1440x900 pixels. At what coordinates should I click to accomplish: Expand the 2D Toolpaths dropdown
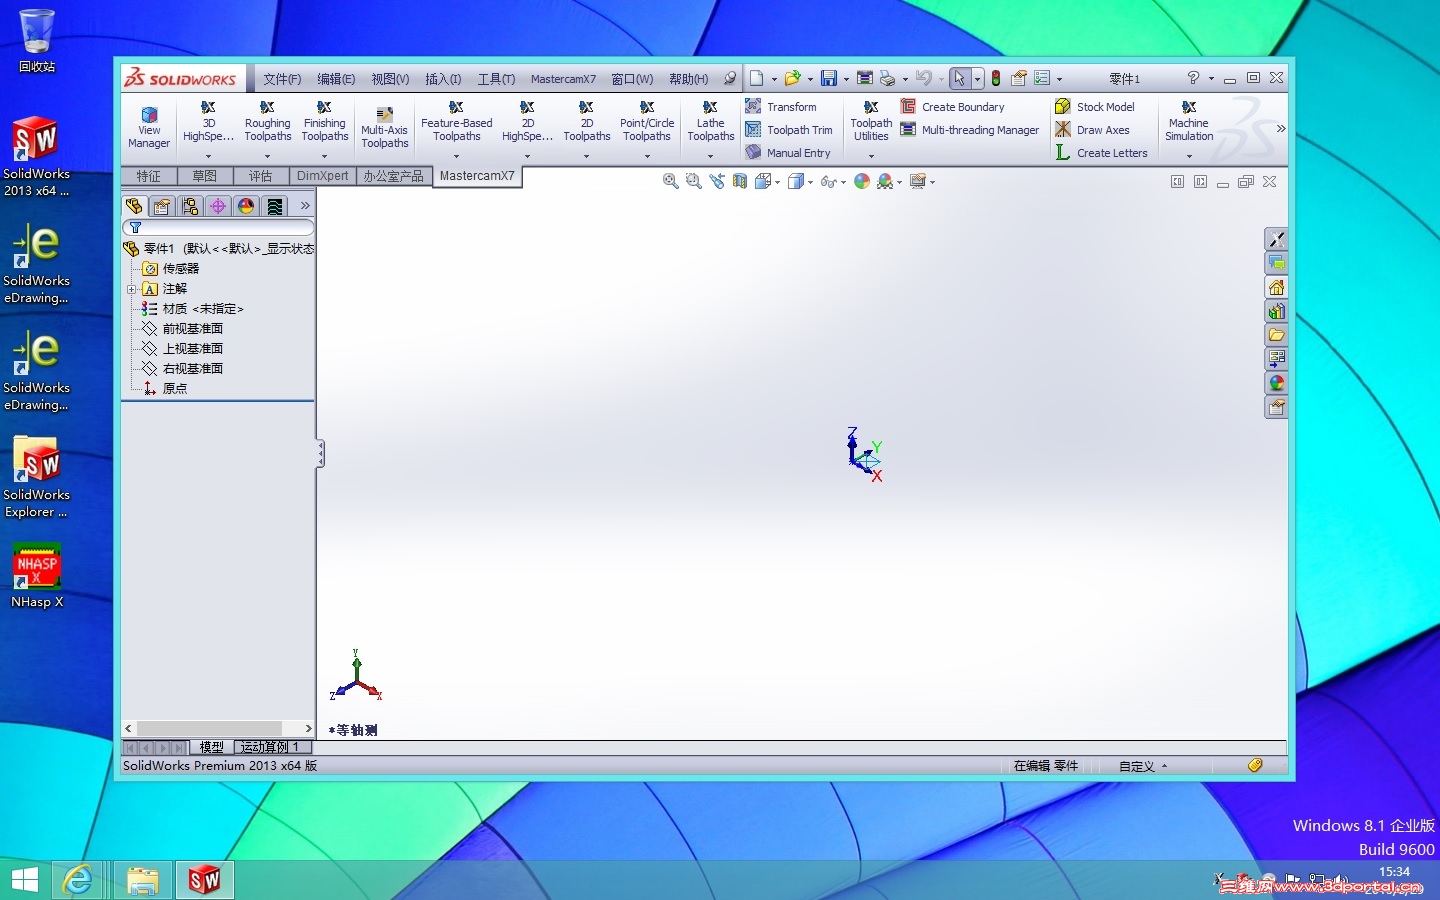(x=587, y=156)
